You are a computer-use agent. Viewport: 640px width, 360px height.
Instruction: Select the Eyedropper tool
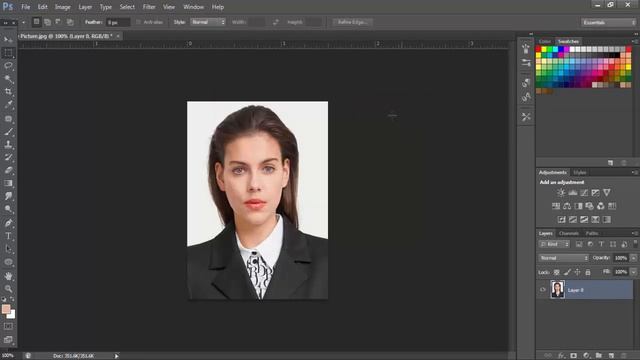(x=8, y=104)
